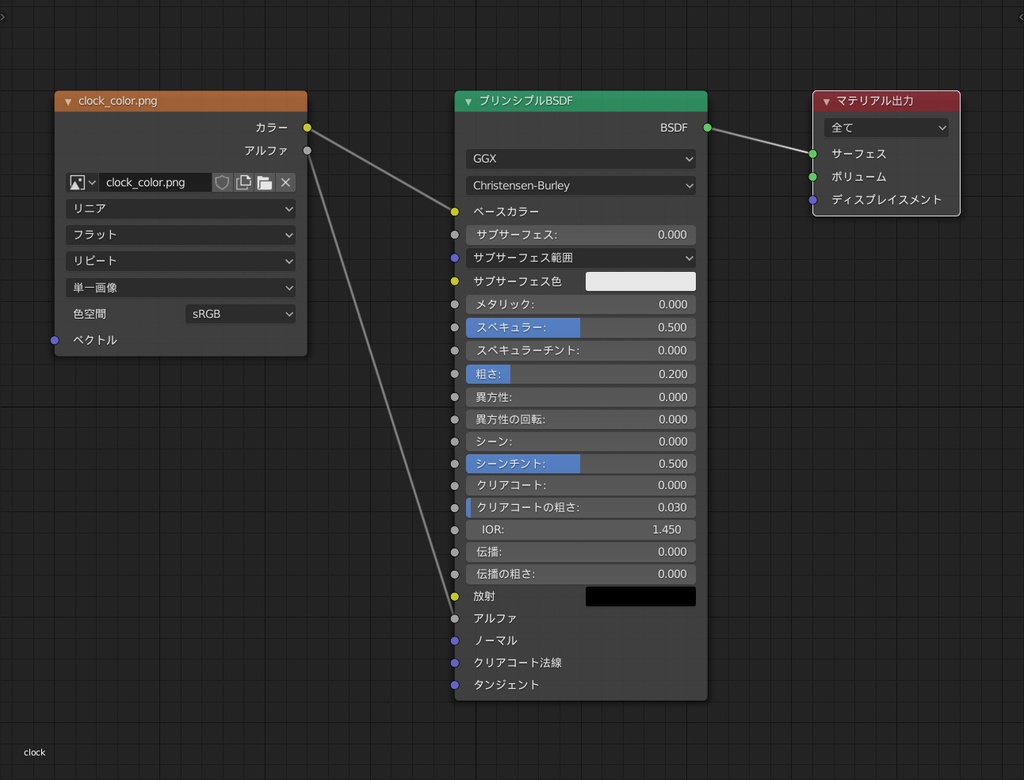Click the メタリック input socket
This screenshot has width=1024, height=780.
[x=455, y=304]
